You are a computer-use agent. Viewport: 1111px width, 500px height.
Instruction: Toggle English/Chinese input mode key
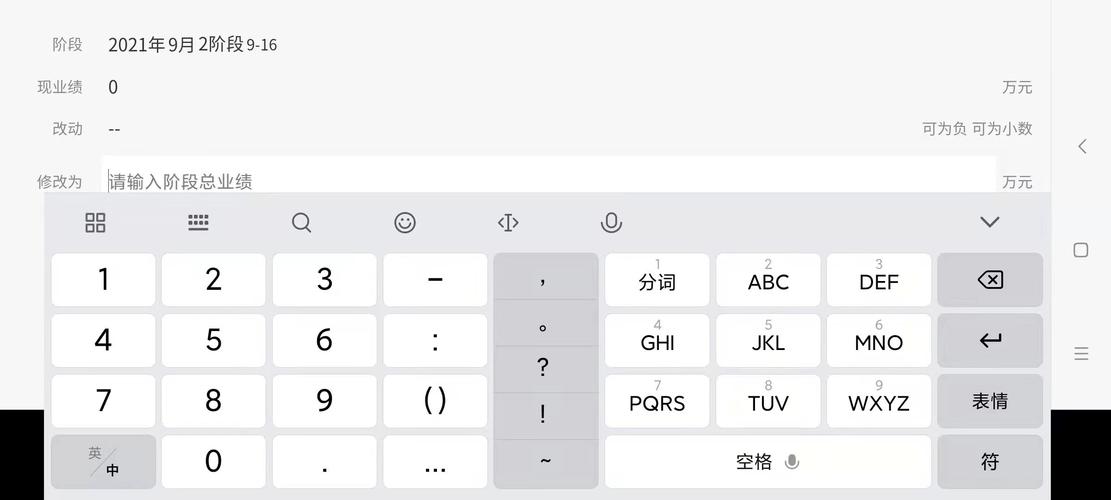(x=103, y=462)
